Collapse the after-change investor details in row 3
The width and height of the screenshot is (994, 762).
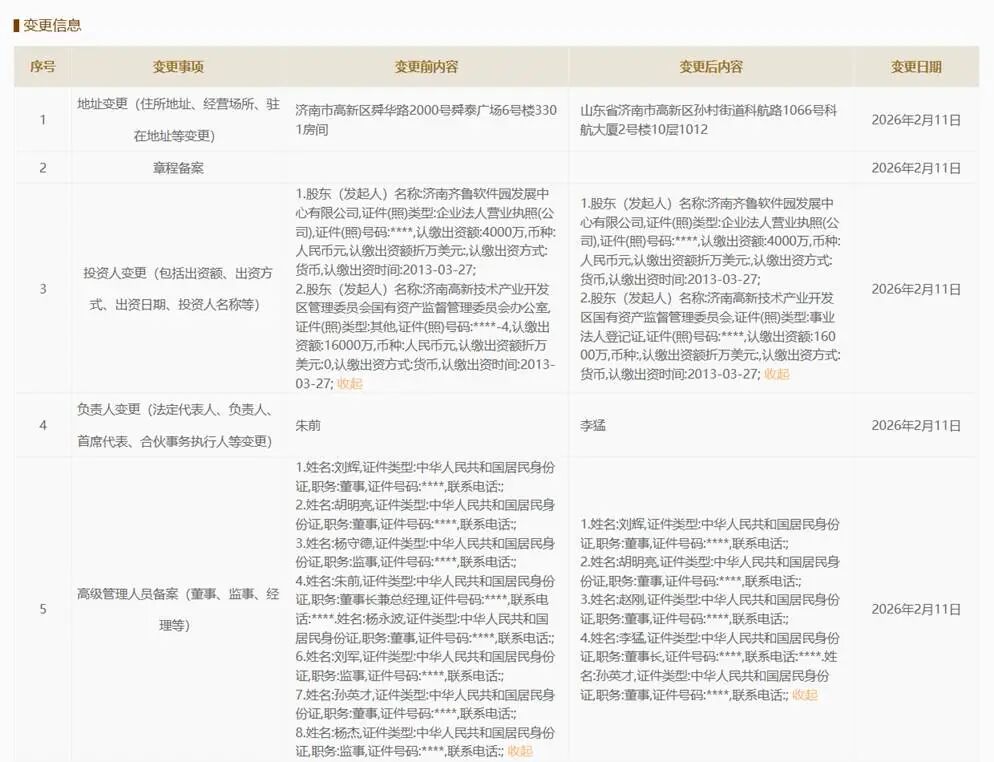click(x=776, y=374)
